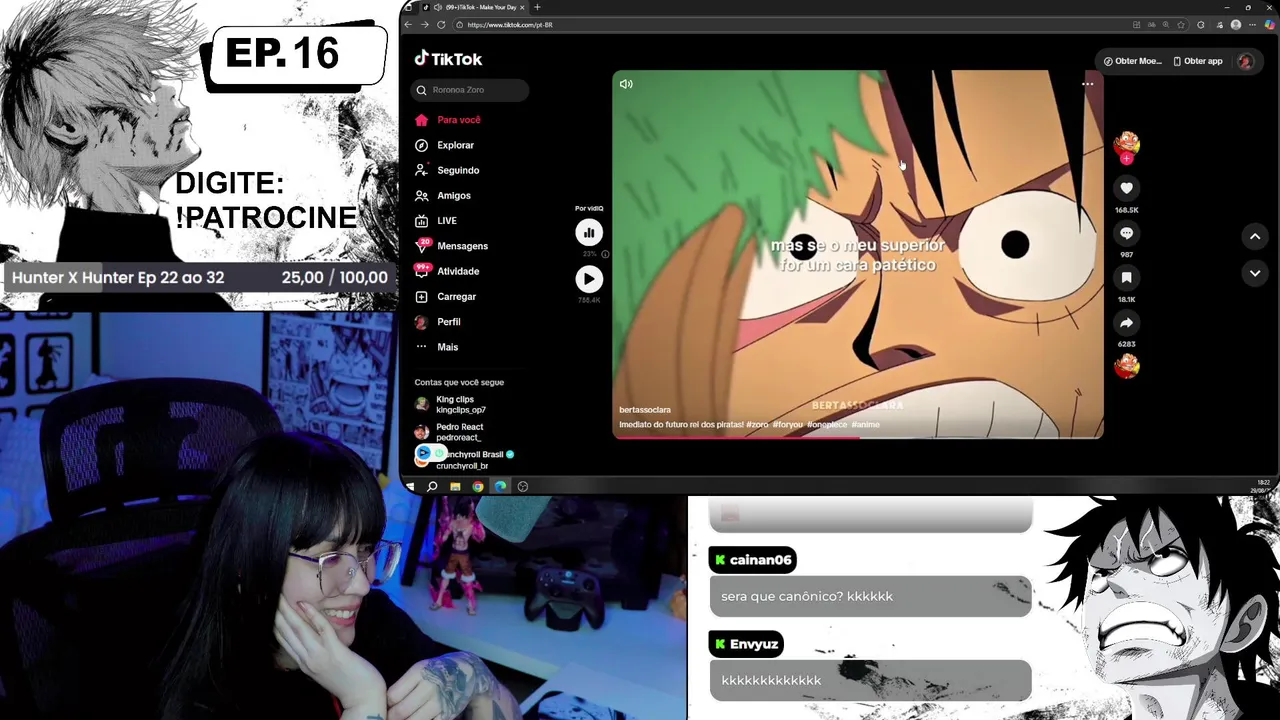Open the Seguindo feed
The height and width of the screenshot is (720, 1280).
tap(458, 170)
